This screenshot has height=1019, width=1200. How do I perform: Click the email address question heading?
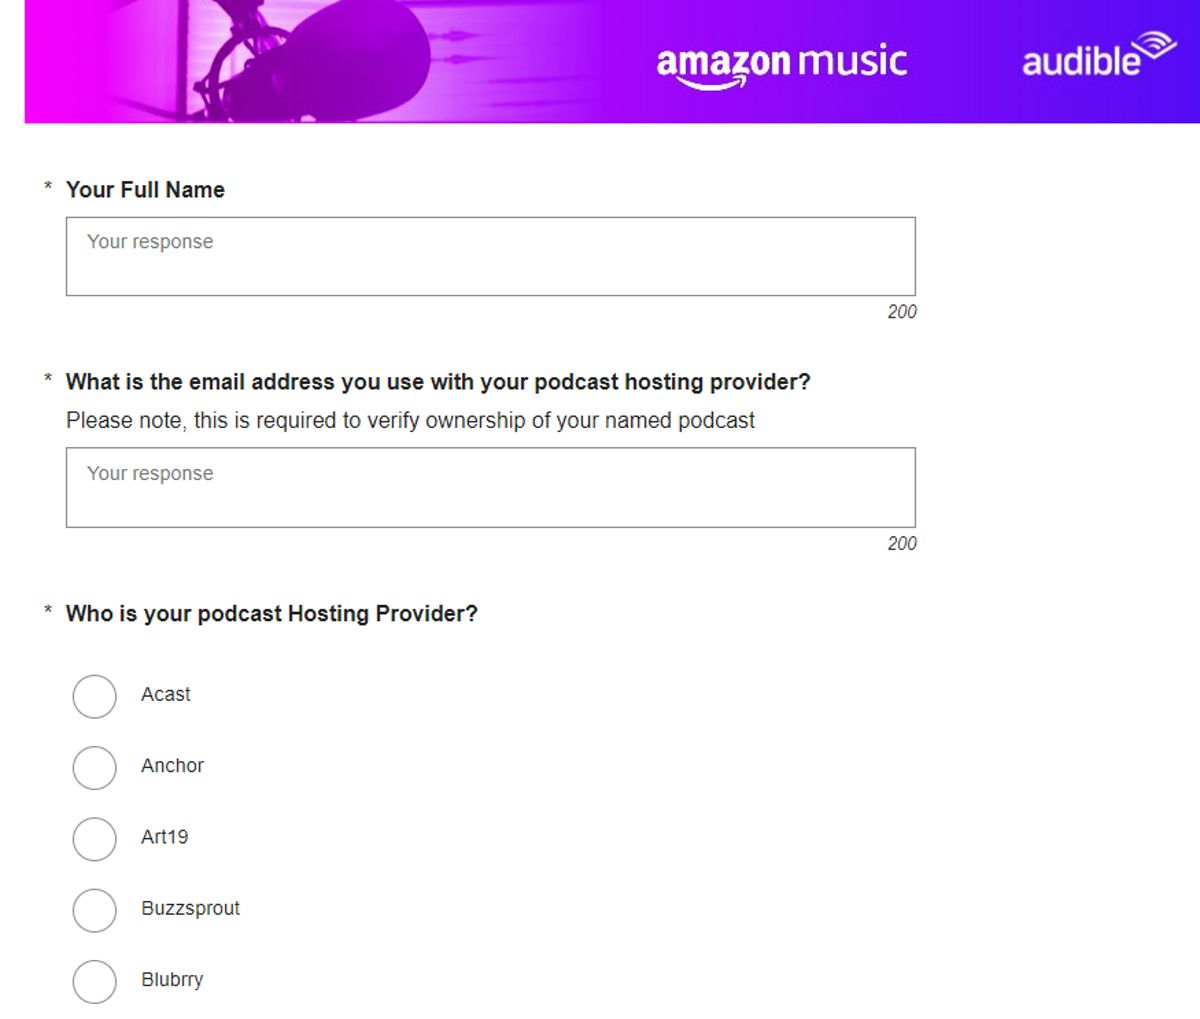438,382
